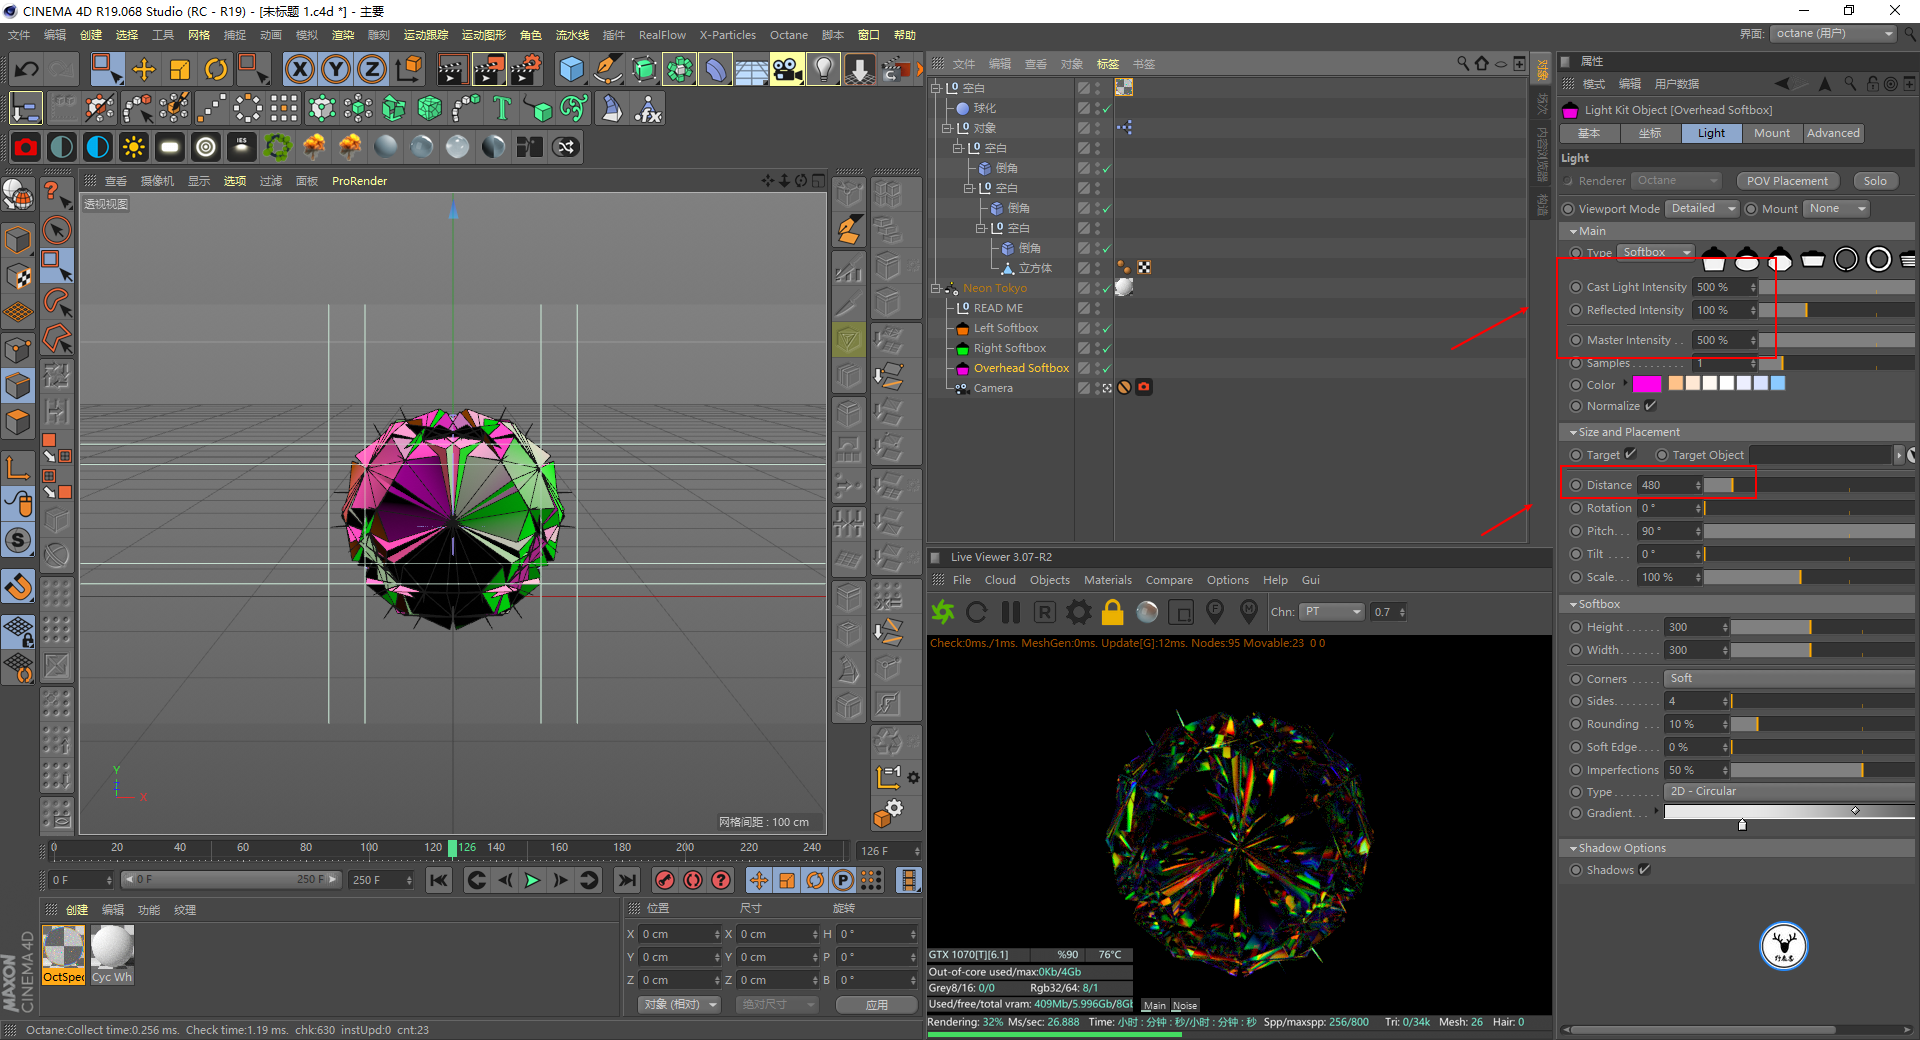Play the animation forward
This screenshot has height=1040, width=1920.
532,880
